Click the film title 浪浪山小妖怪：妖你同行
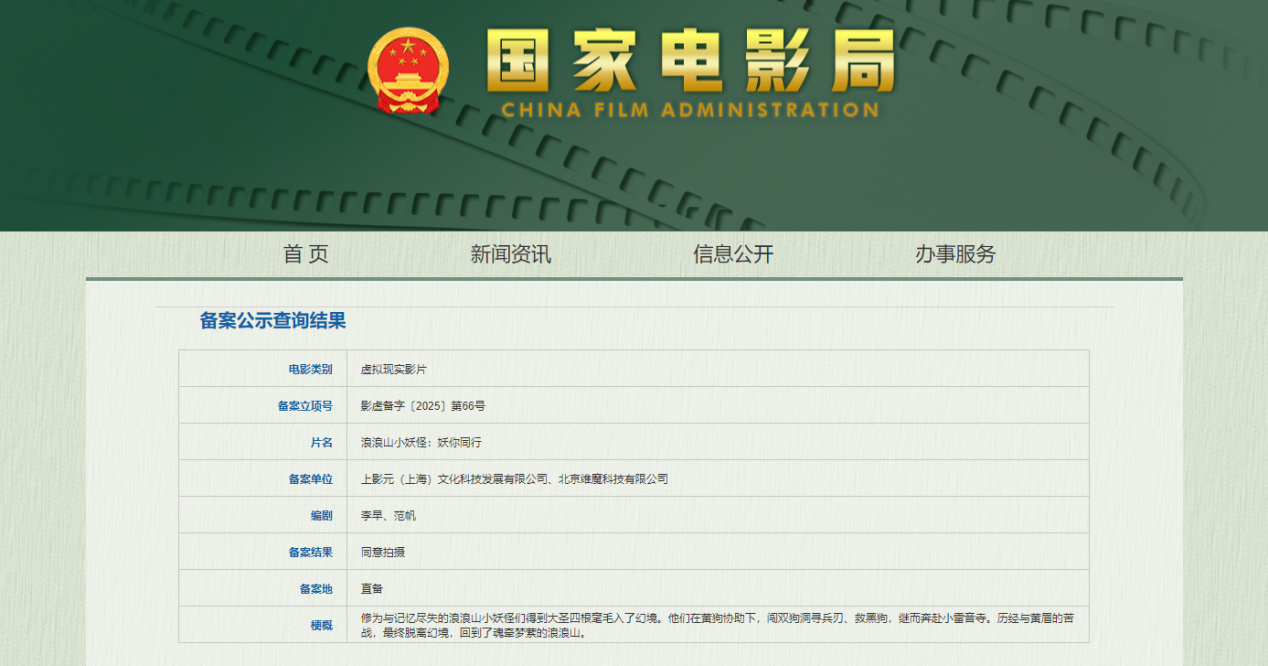Screen dimensions: 1268x666 pyautogui.click(x=421, y=442)
